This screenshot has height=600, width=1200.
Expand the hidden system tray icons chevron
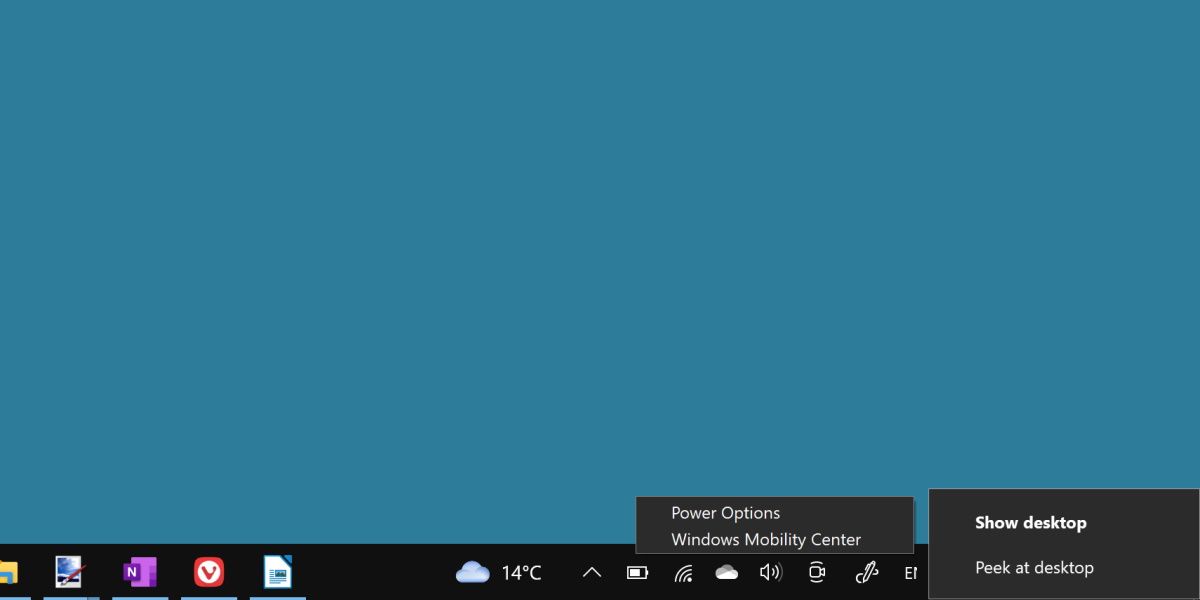591,573
